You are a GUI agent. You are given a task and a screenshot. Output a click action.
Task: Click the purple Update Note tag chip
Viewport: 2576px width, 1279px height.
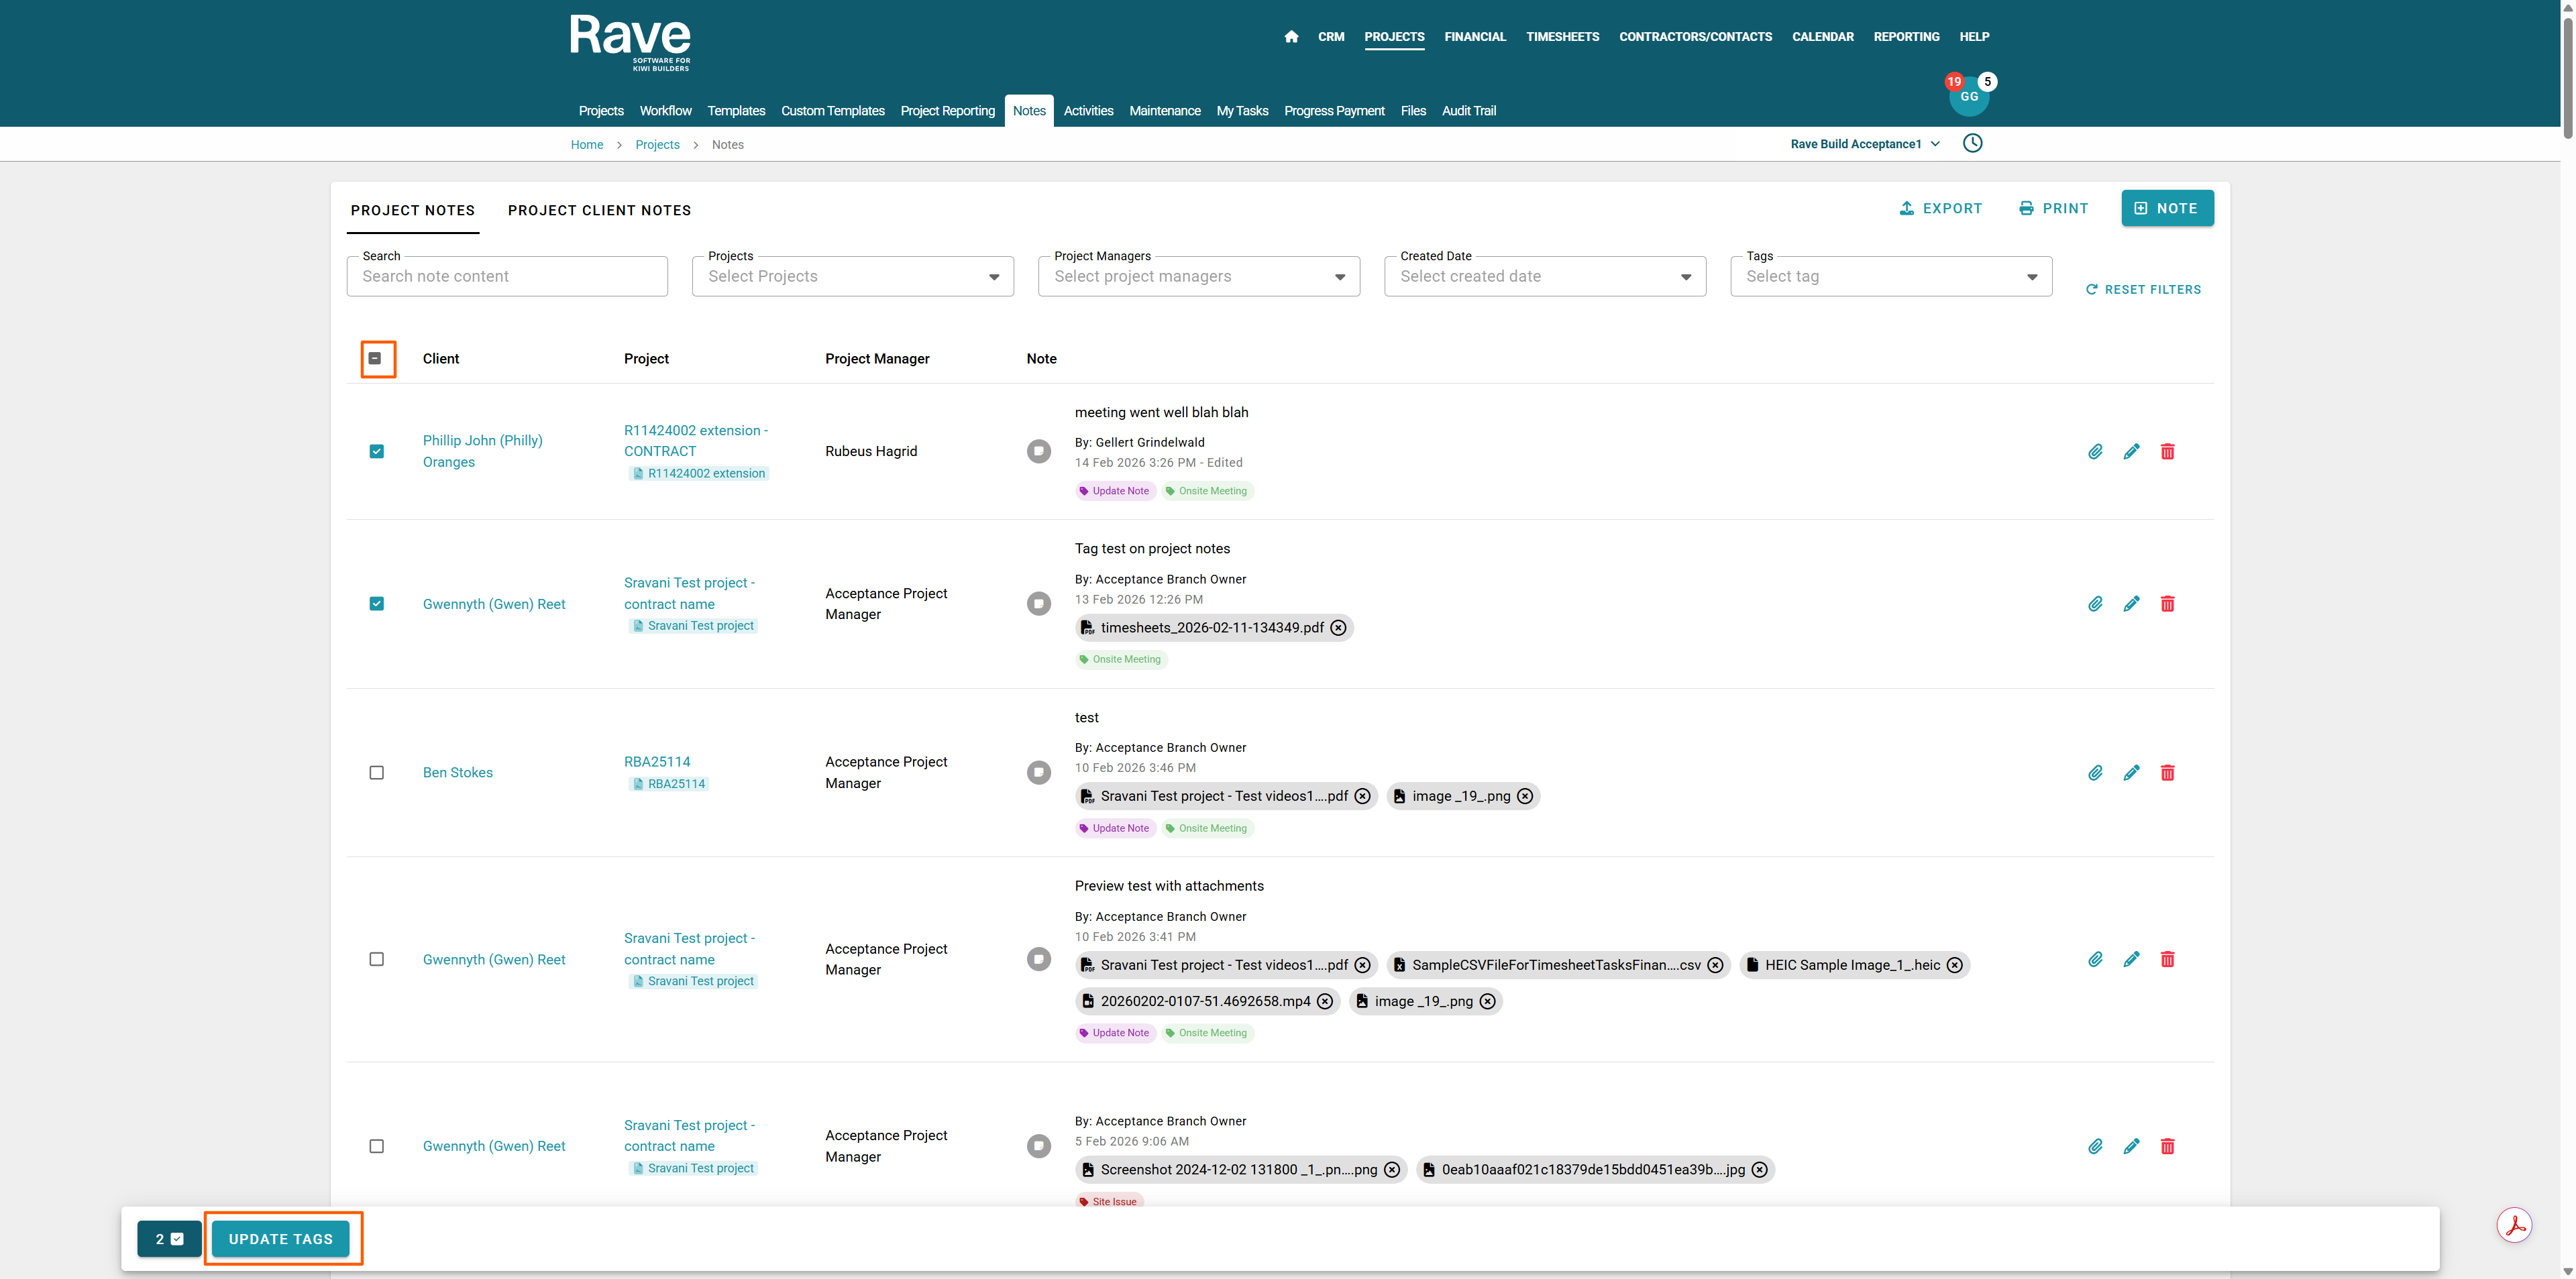point(1115,491)
